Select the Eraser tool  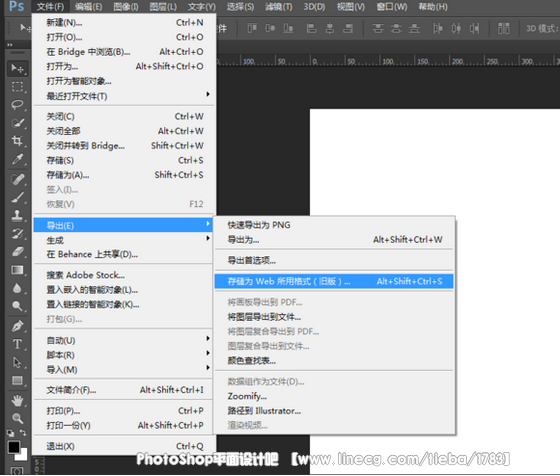(x=17, y=252)
